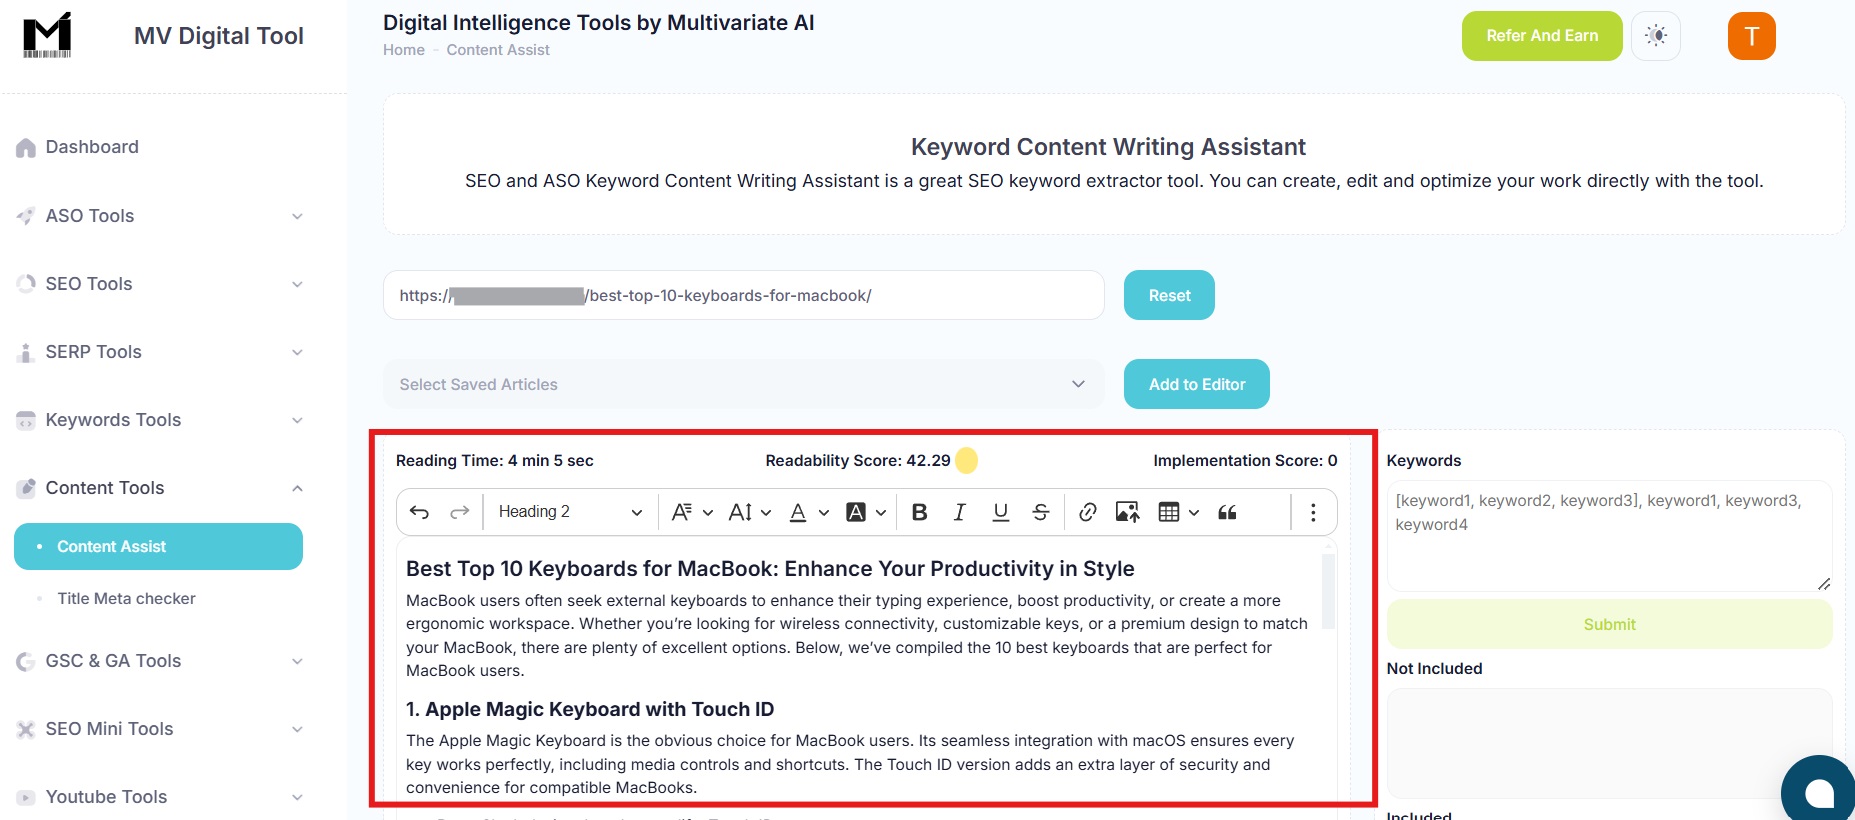Click the MV Digital Tool logo

tap(47, 35)
